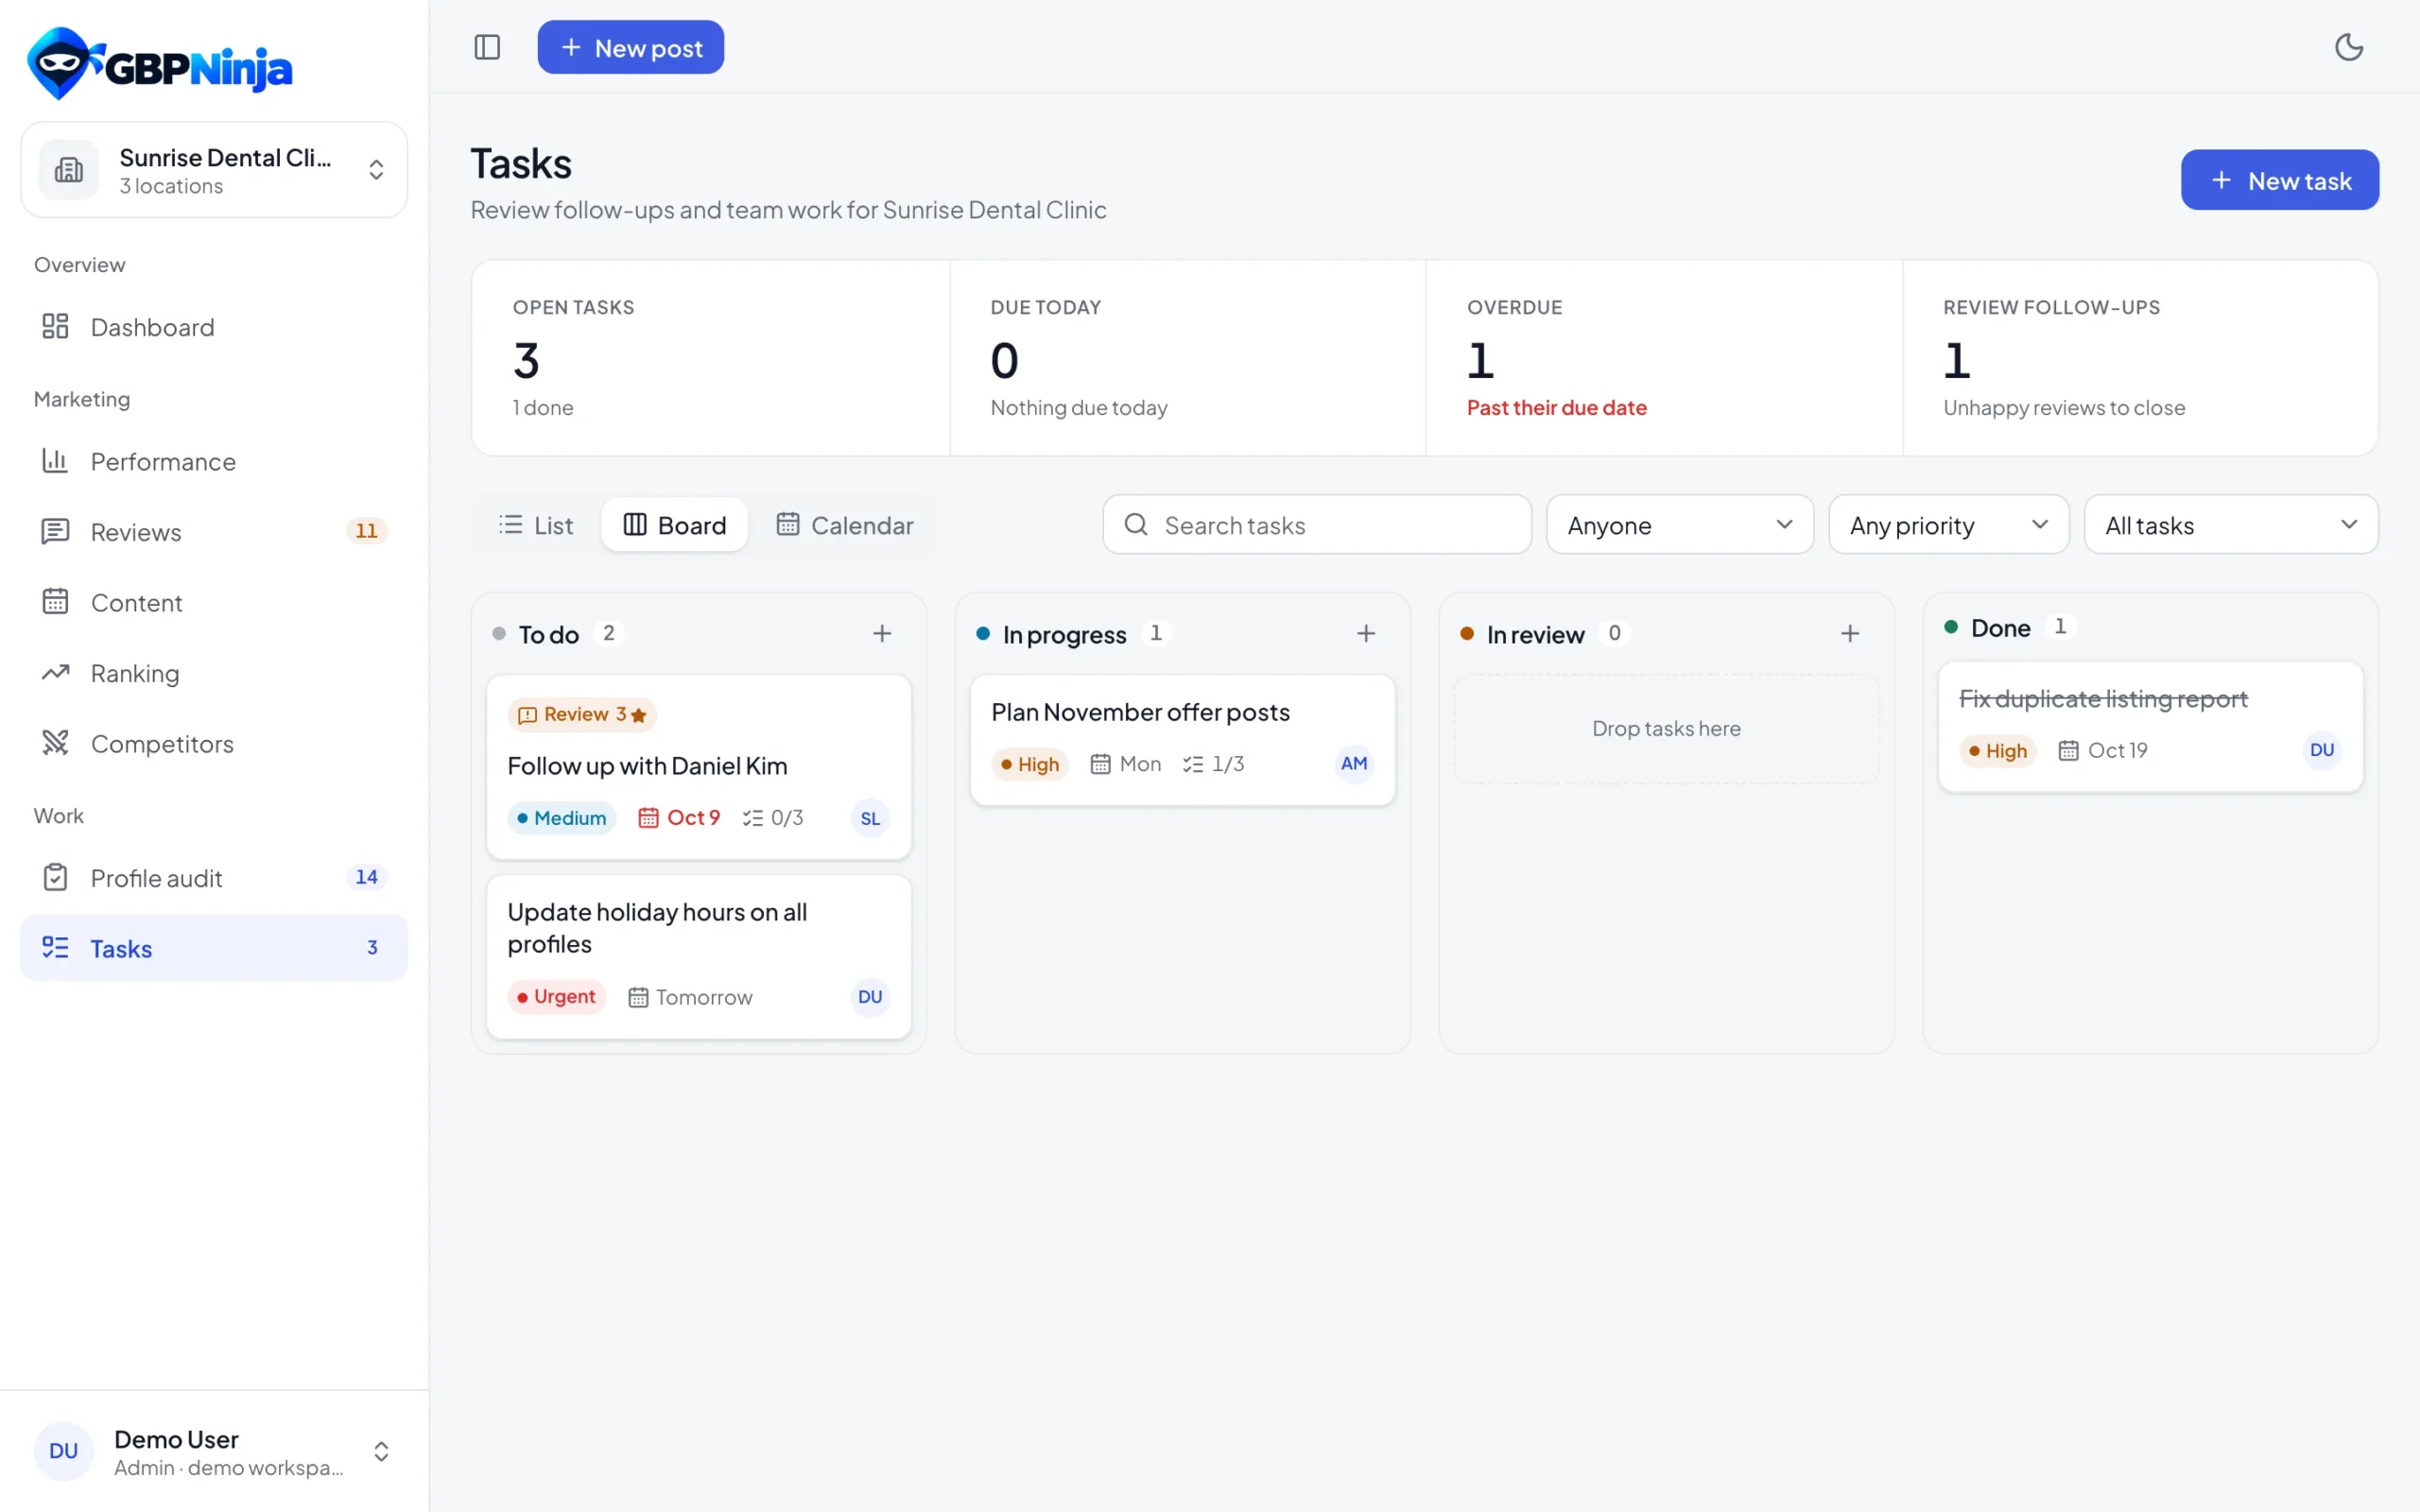Viewport: 2420px width, 1512px height.
Task: Open the Content section
Action: tap(214, 602)
